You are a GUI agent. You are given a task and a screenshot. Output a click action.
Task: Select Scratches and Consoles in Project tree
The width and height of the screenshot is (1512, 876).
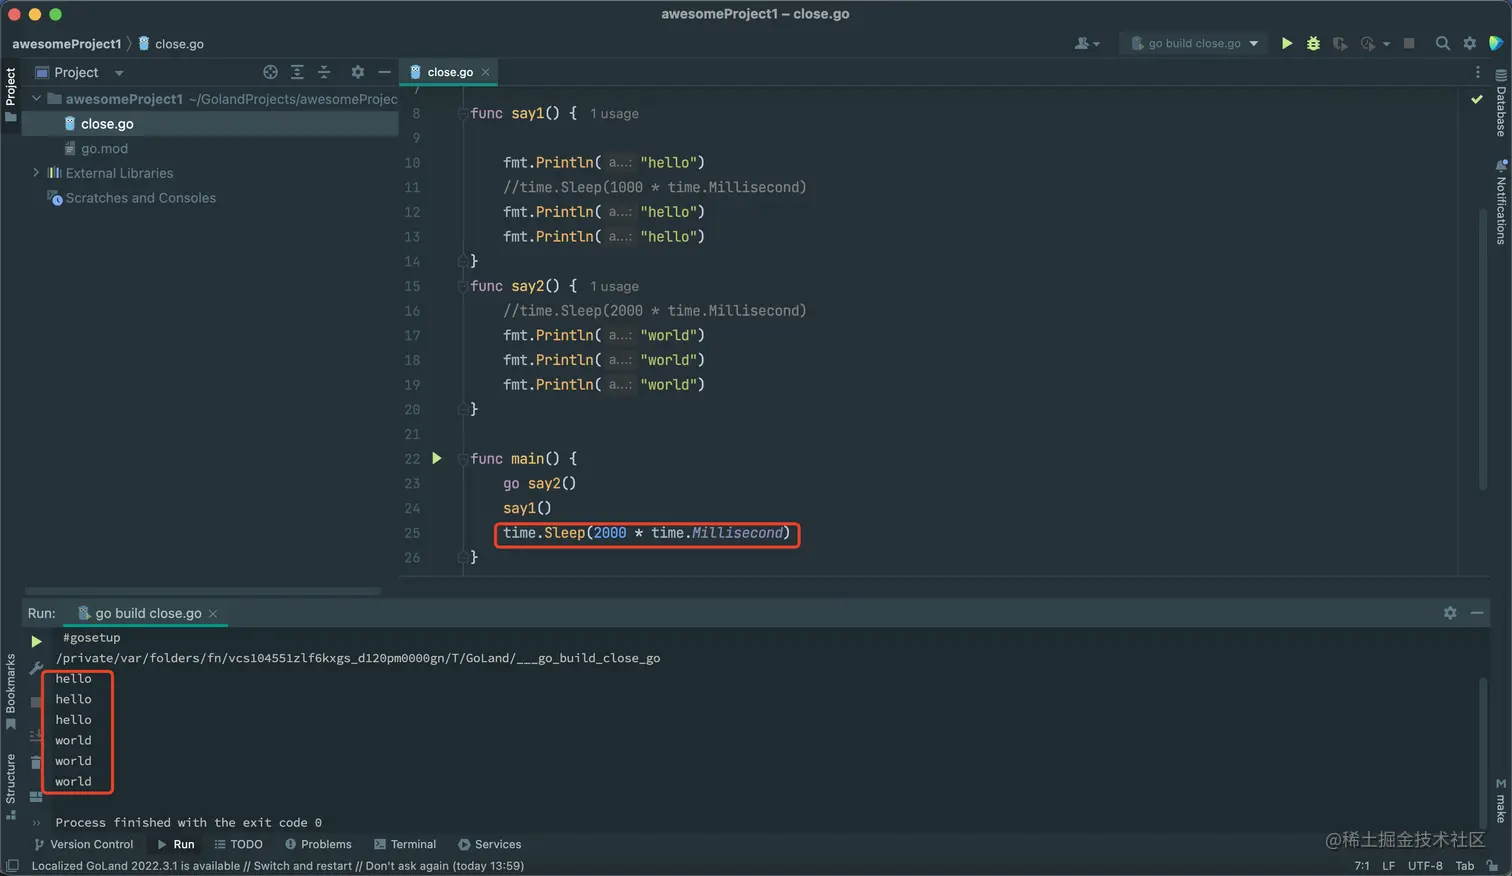(141, 198)
